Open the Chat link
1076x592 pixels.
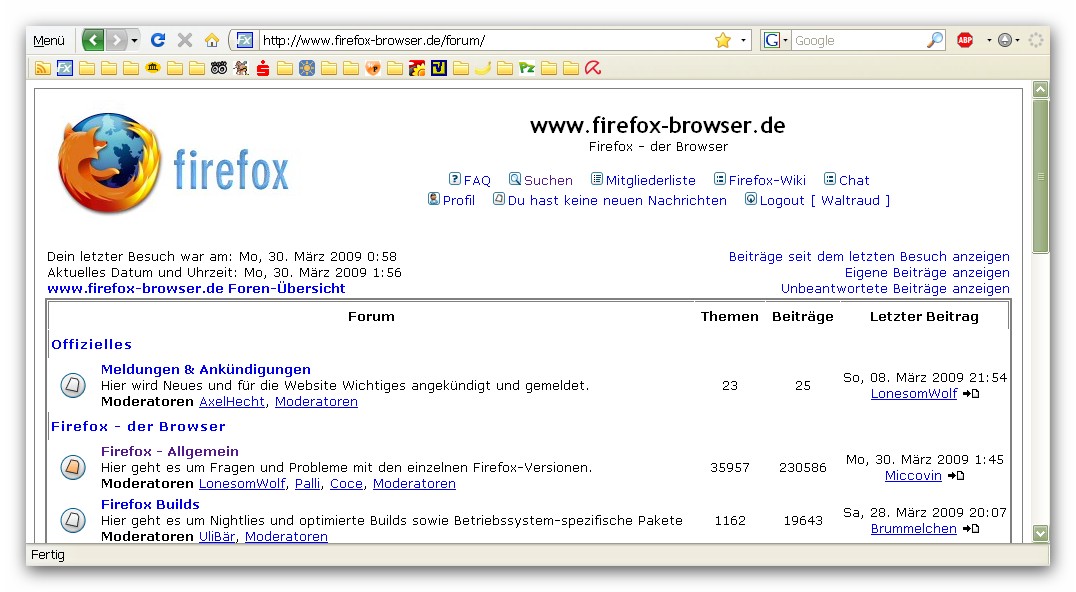[846, 180]
